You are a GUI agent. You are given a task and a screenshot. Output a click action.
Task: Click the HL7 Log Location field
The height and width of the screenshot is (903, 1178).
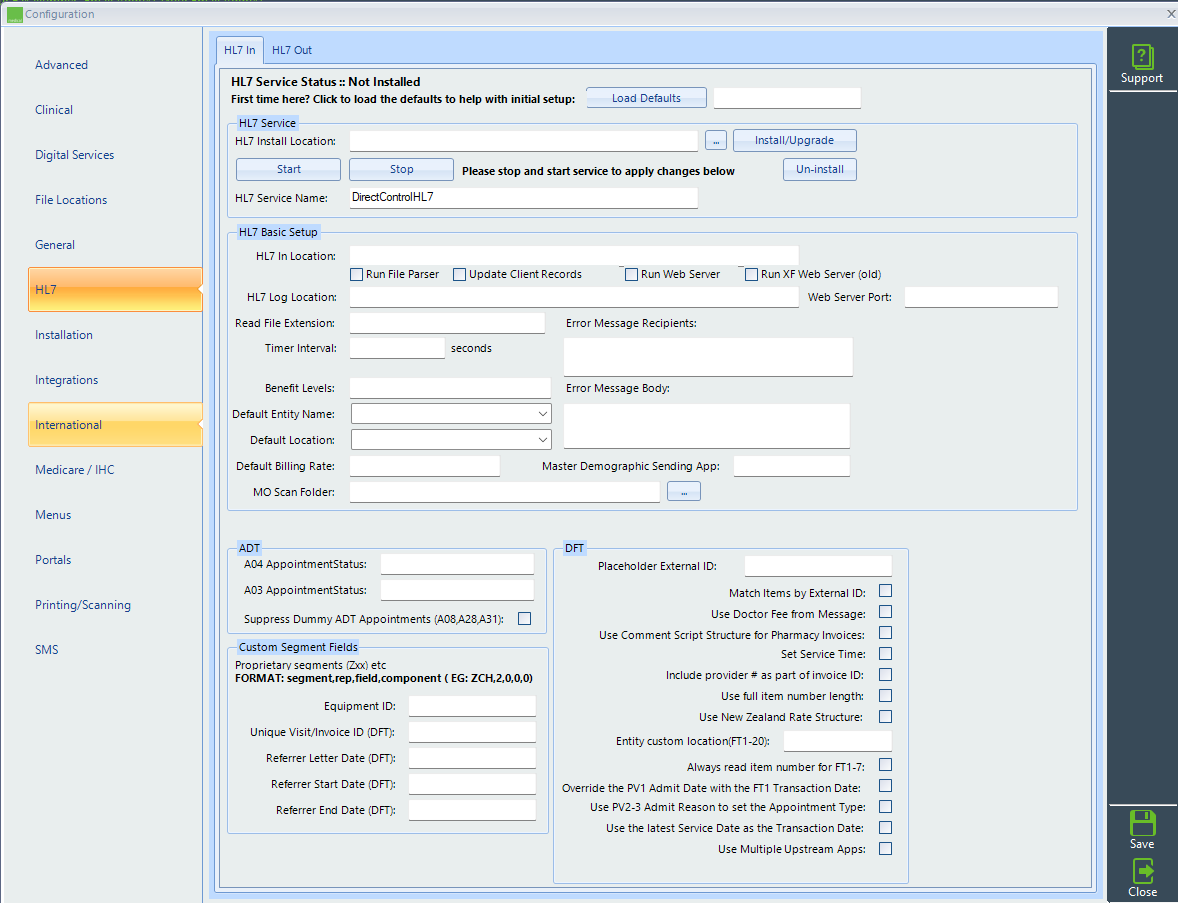pos(574,297)
